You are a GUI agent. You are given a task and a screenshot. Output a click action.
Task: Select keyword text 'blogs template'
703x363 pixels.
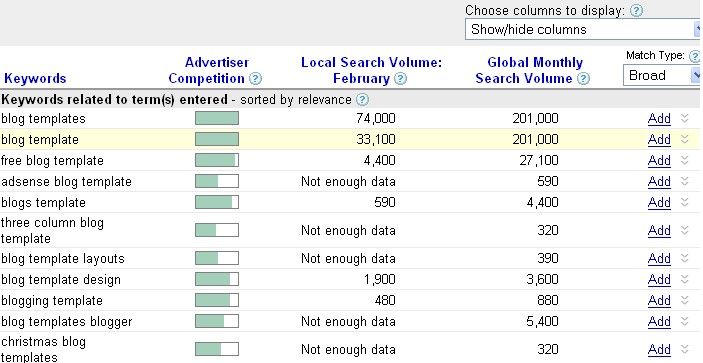click(x=43, y=203)
